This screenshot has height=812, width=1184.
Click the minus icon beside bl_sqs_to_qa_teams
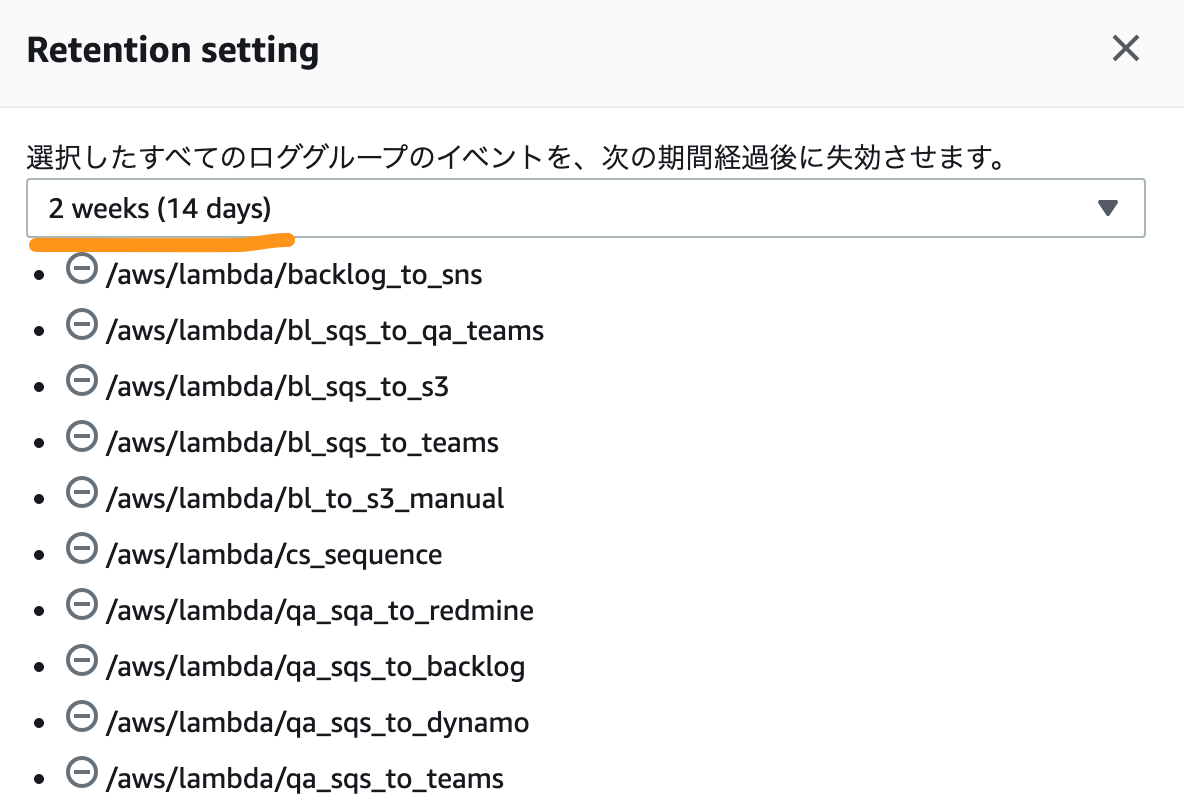tap(82, 325)
